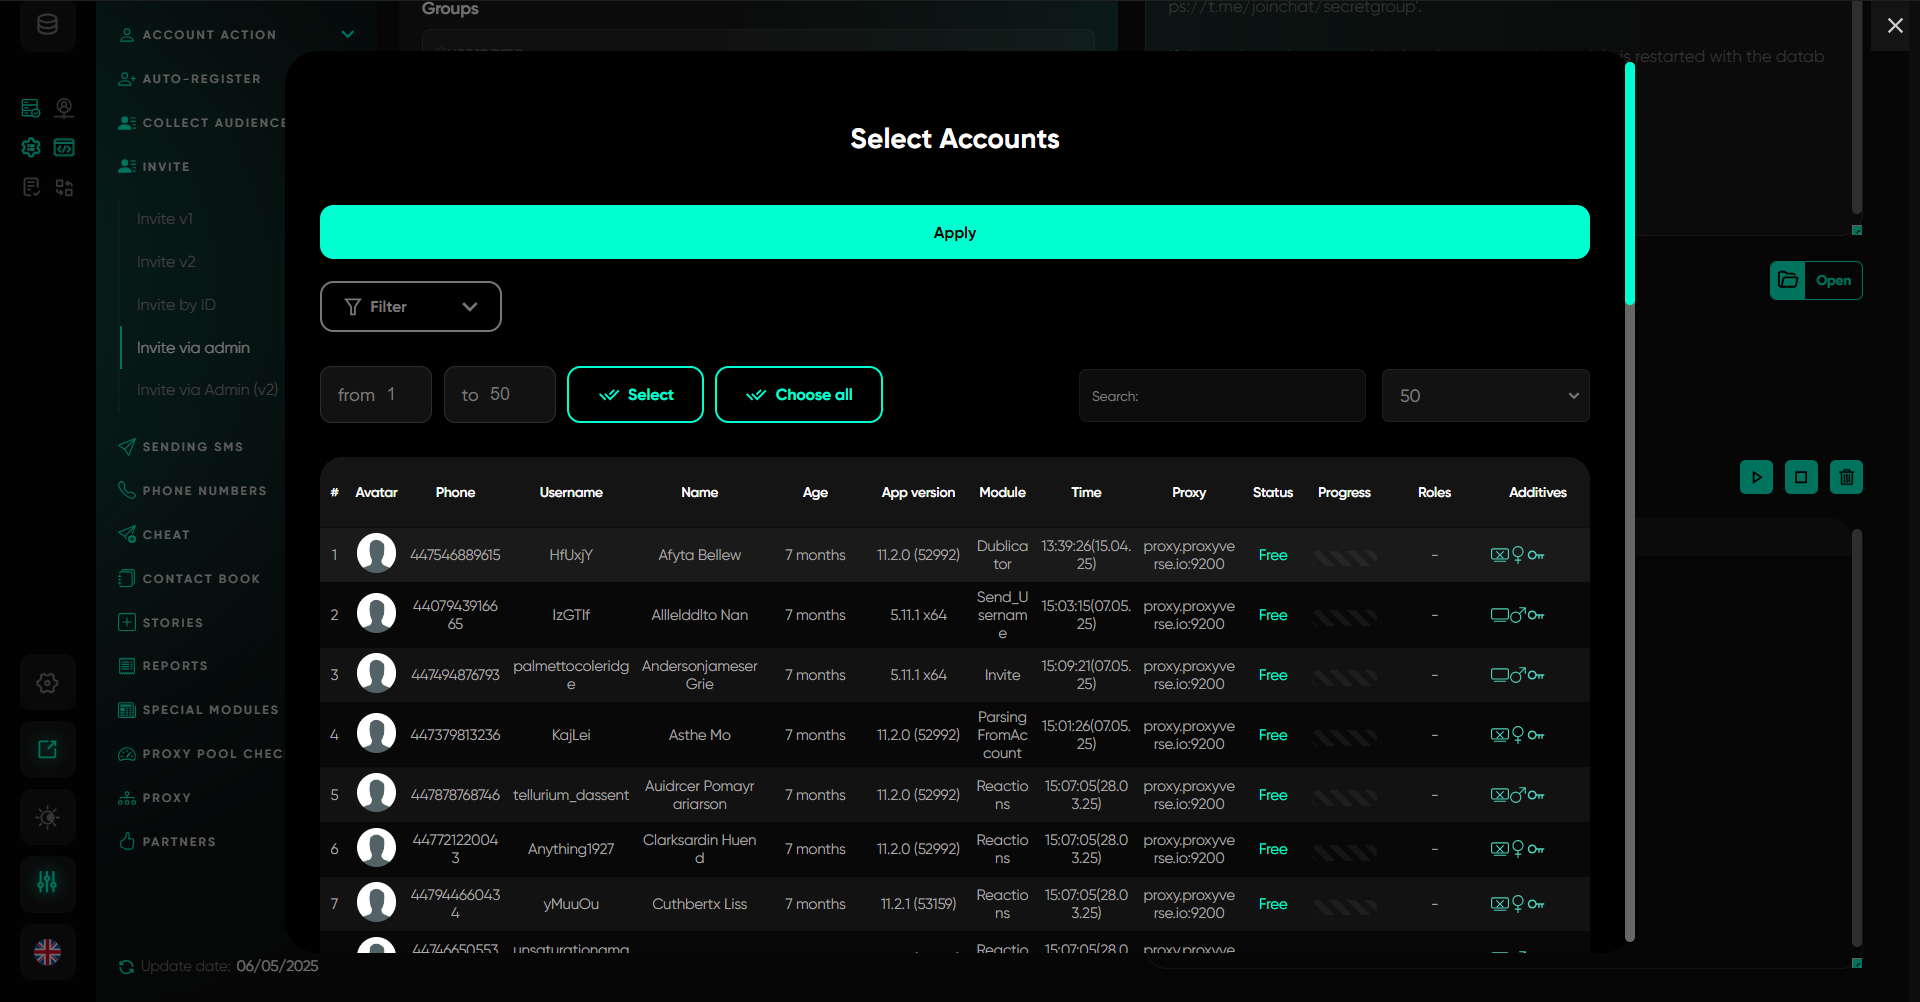Open the page size dropdown showing 50
This screenshot has width=1920, height=1002.
point(1485,395)
